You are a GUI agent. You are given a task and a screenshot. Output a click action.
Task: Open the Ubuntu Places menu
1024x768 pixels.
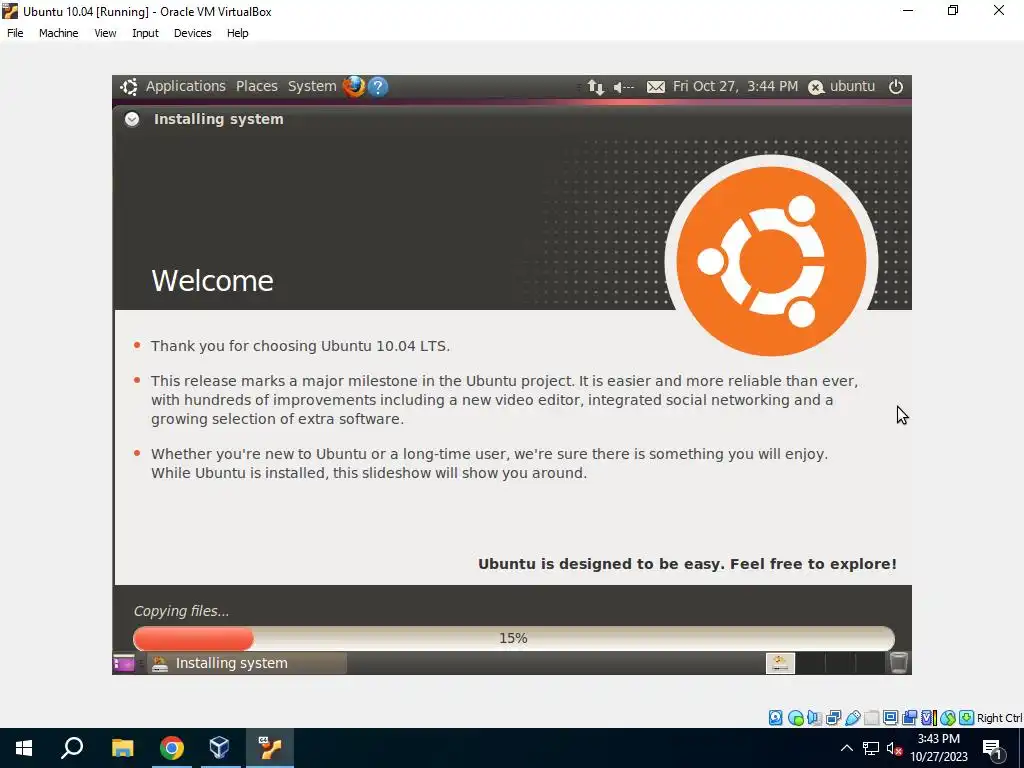257,86
